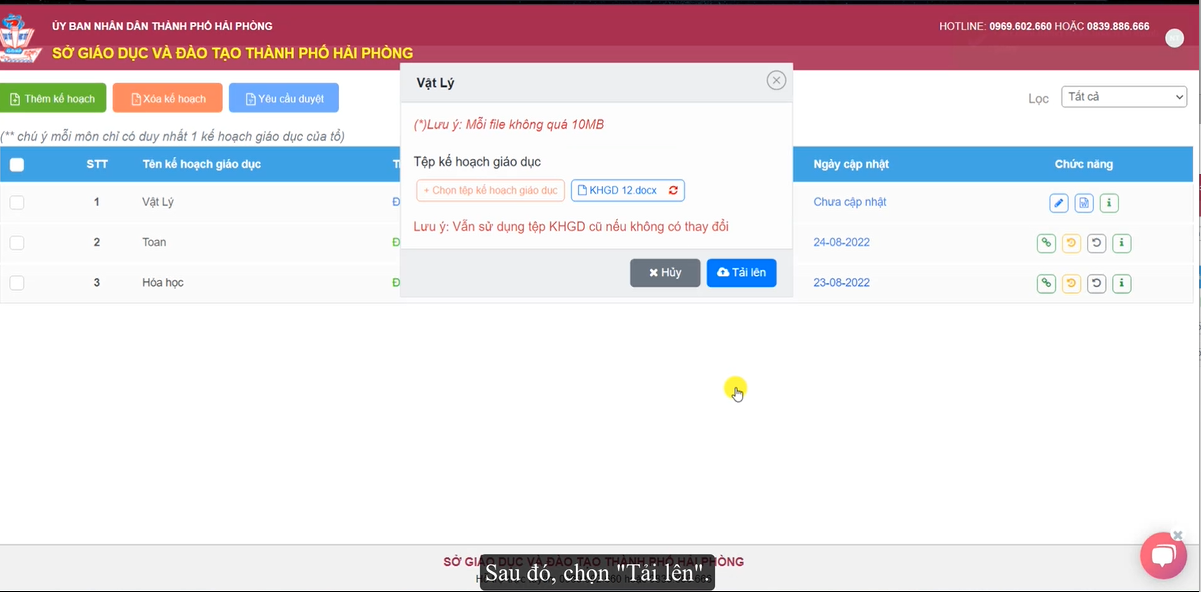The height and width of the screenshot is (592, 1201).
Task: Check the Vật Lý row checkbox
Action: click(17, 202)
